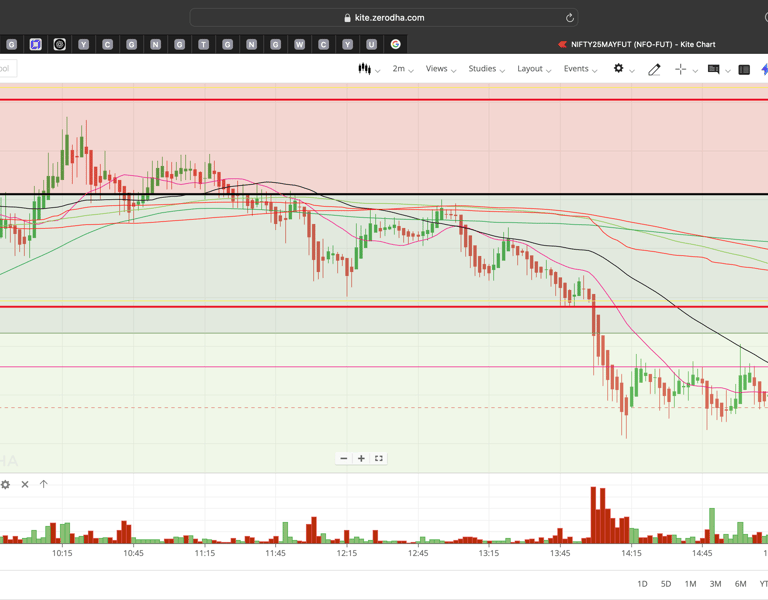Screen dimensions: 768x600
Task: Activate the pencil drawing tool
Action: point(654,70)
